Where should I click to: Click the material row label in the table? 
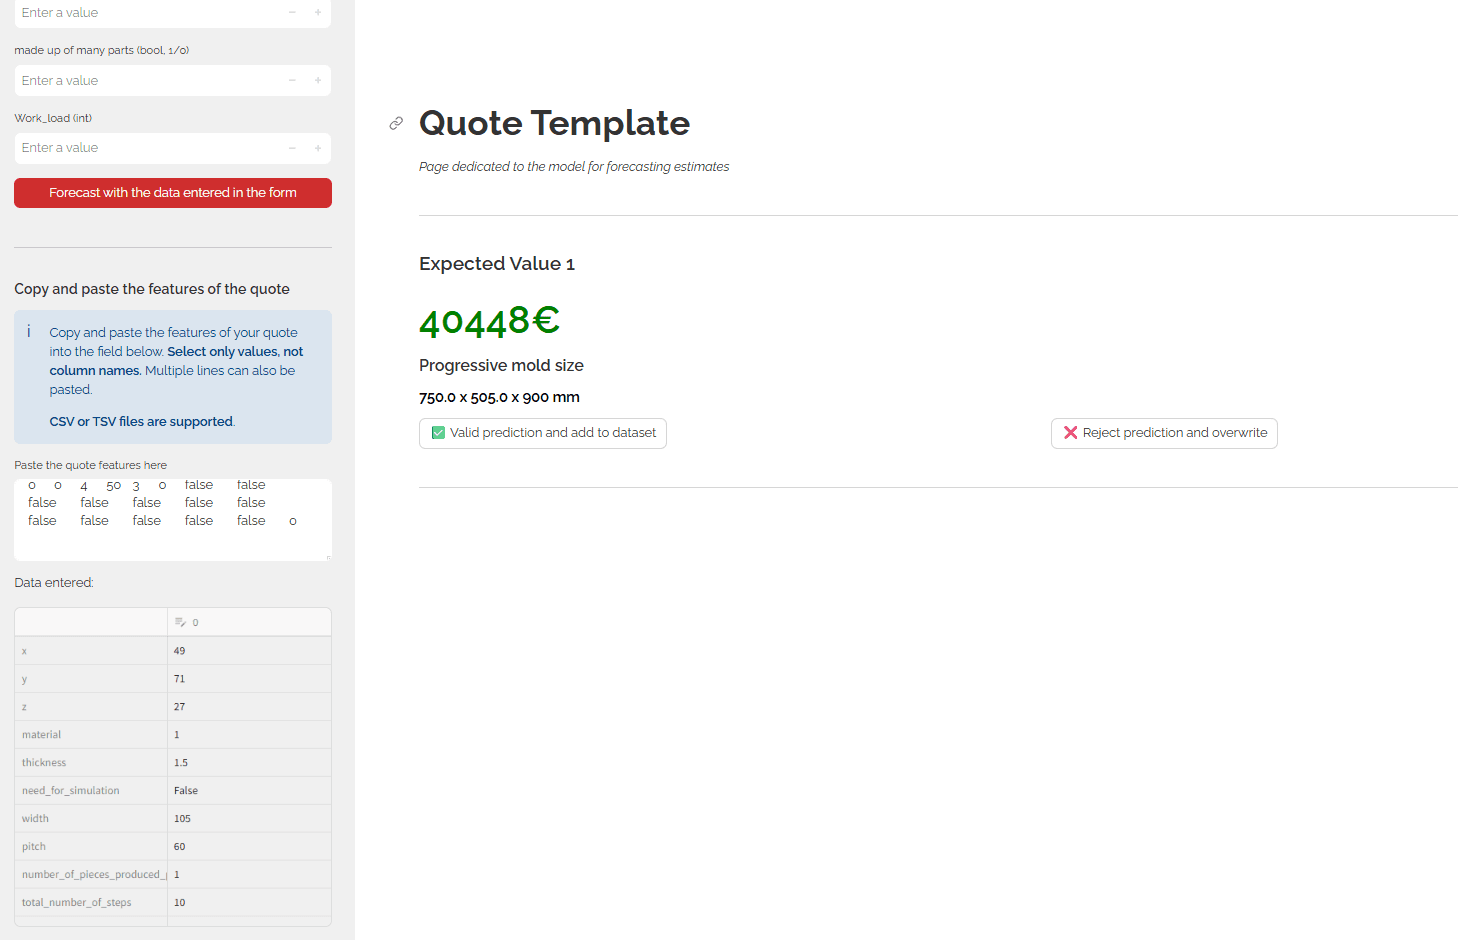91,735
